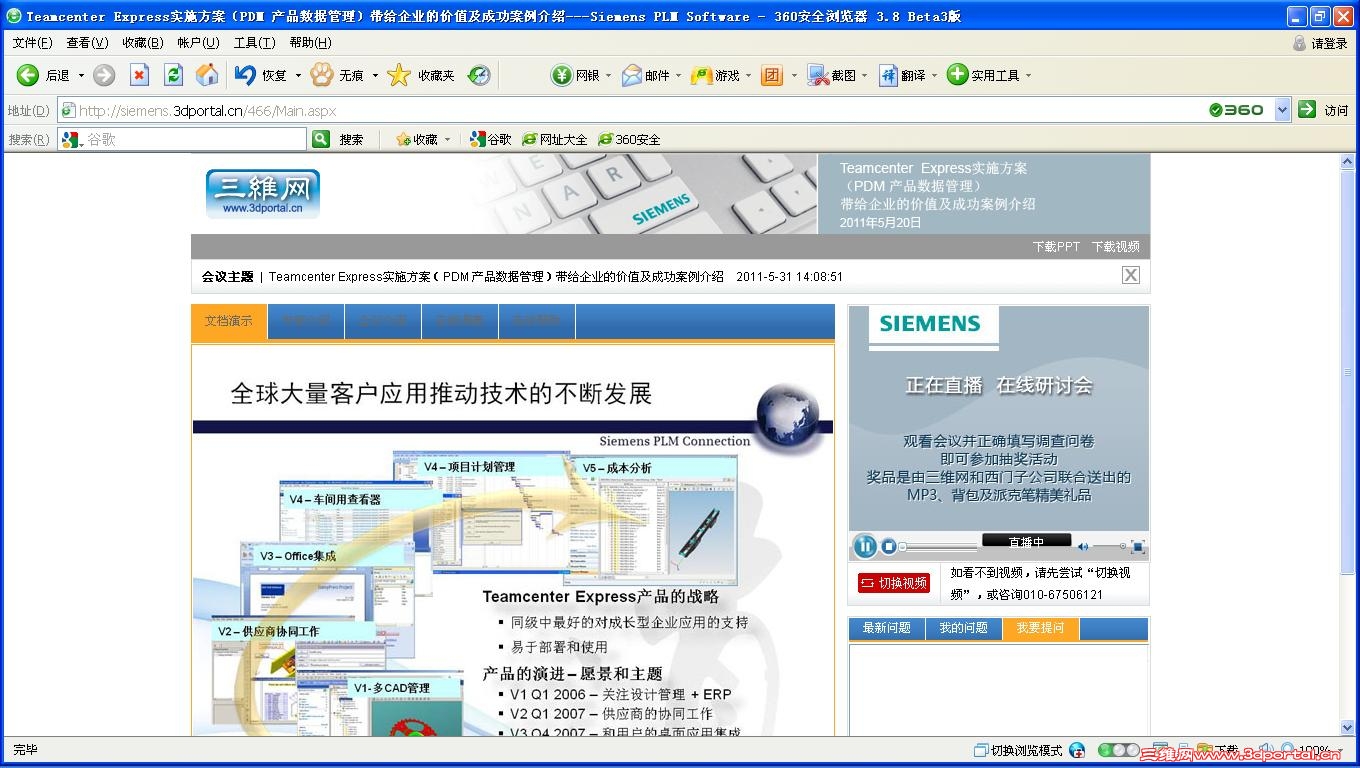This screenshot has width=1360, height=768.
Task: Go back with the 后退 arrow icon
Action: (x=28, y=75)
